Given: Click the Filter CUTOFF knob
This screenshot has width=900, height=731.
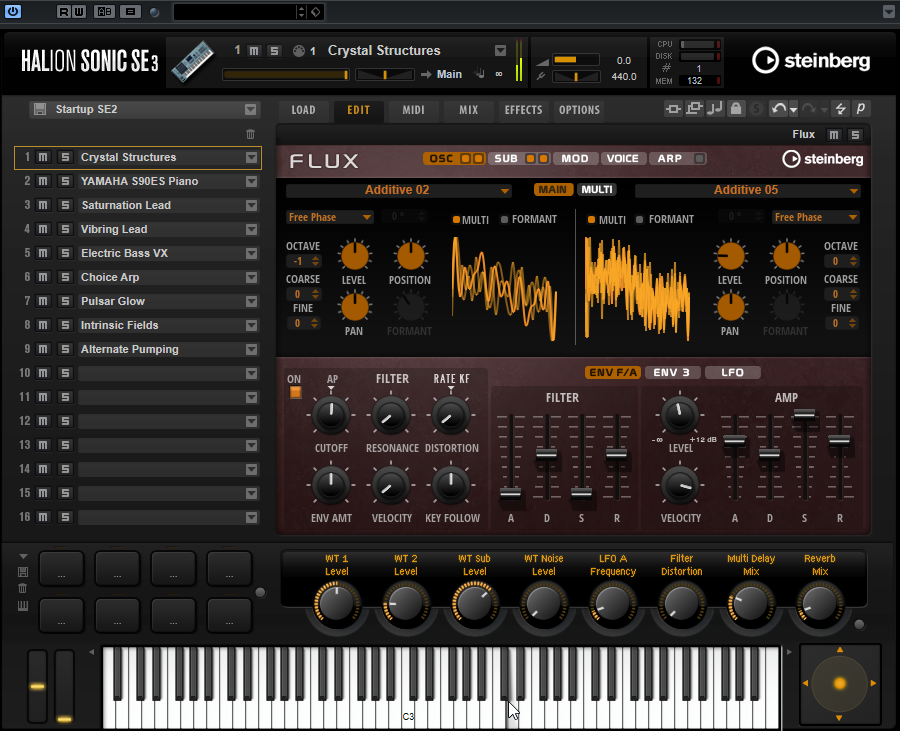Looking at the screenshot, I should 331,415.
